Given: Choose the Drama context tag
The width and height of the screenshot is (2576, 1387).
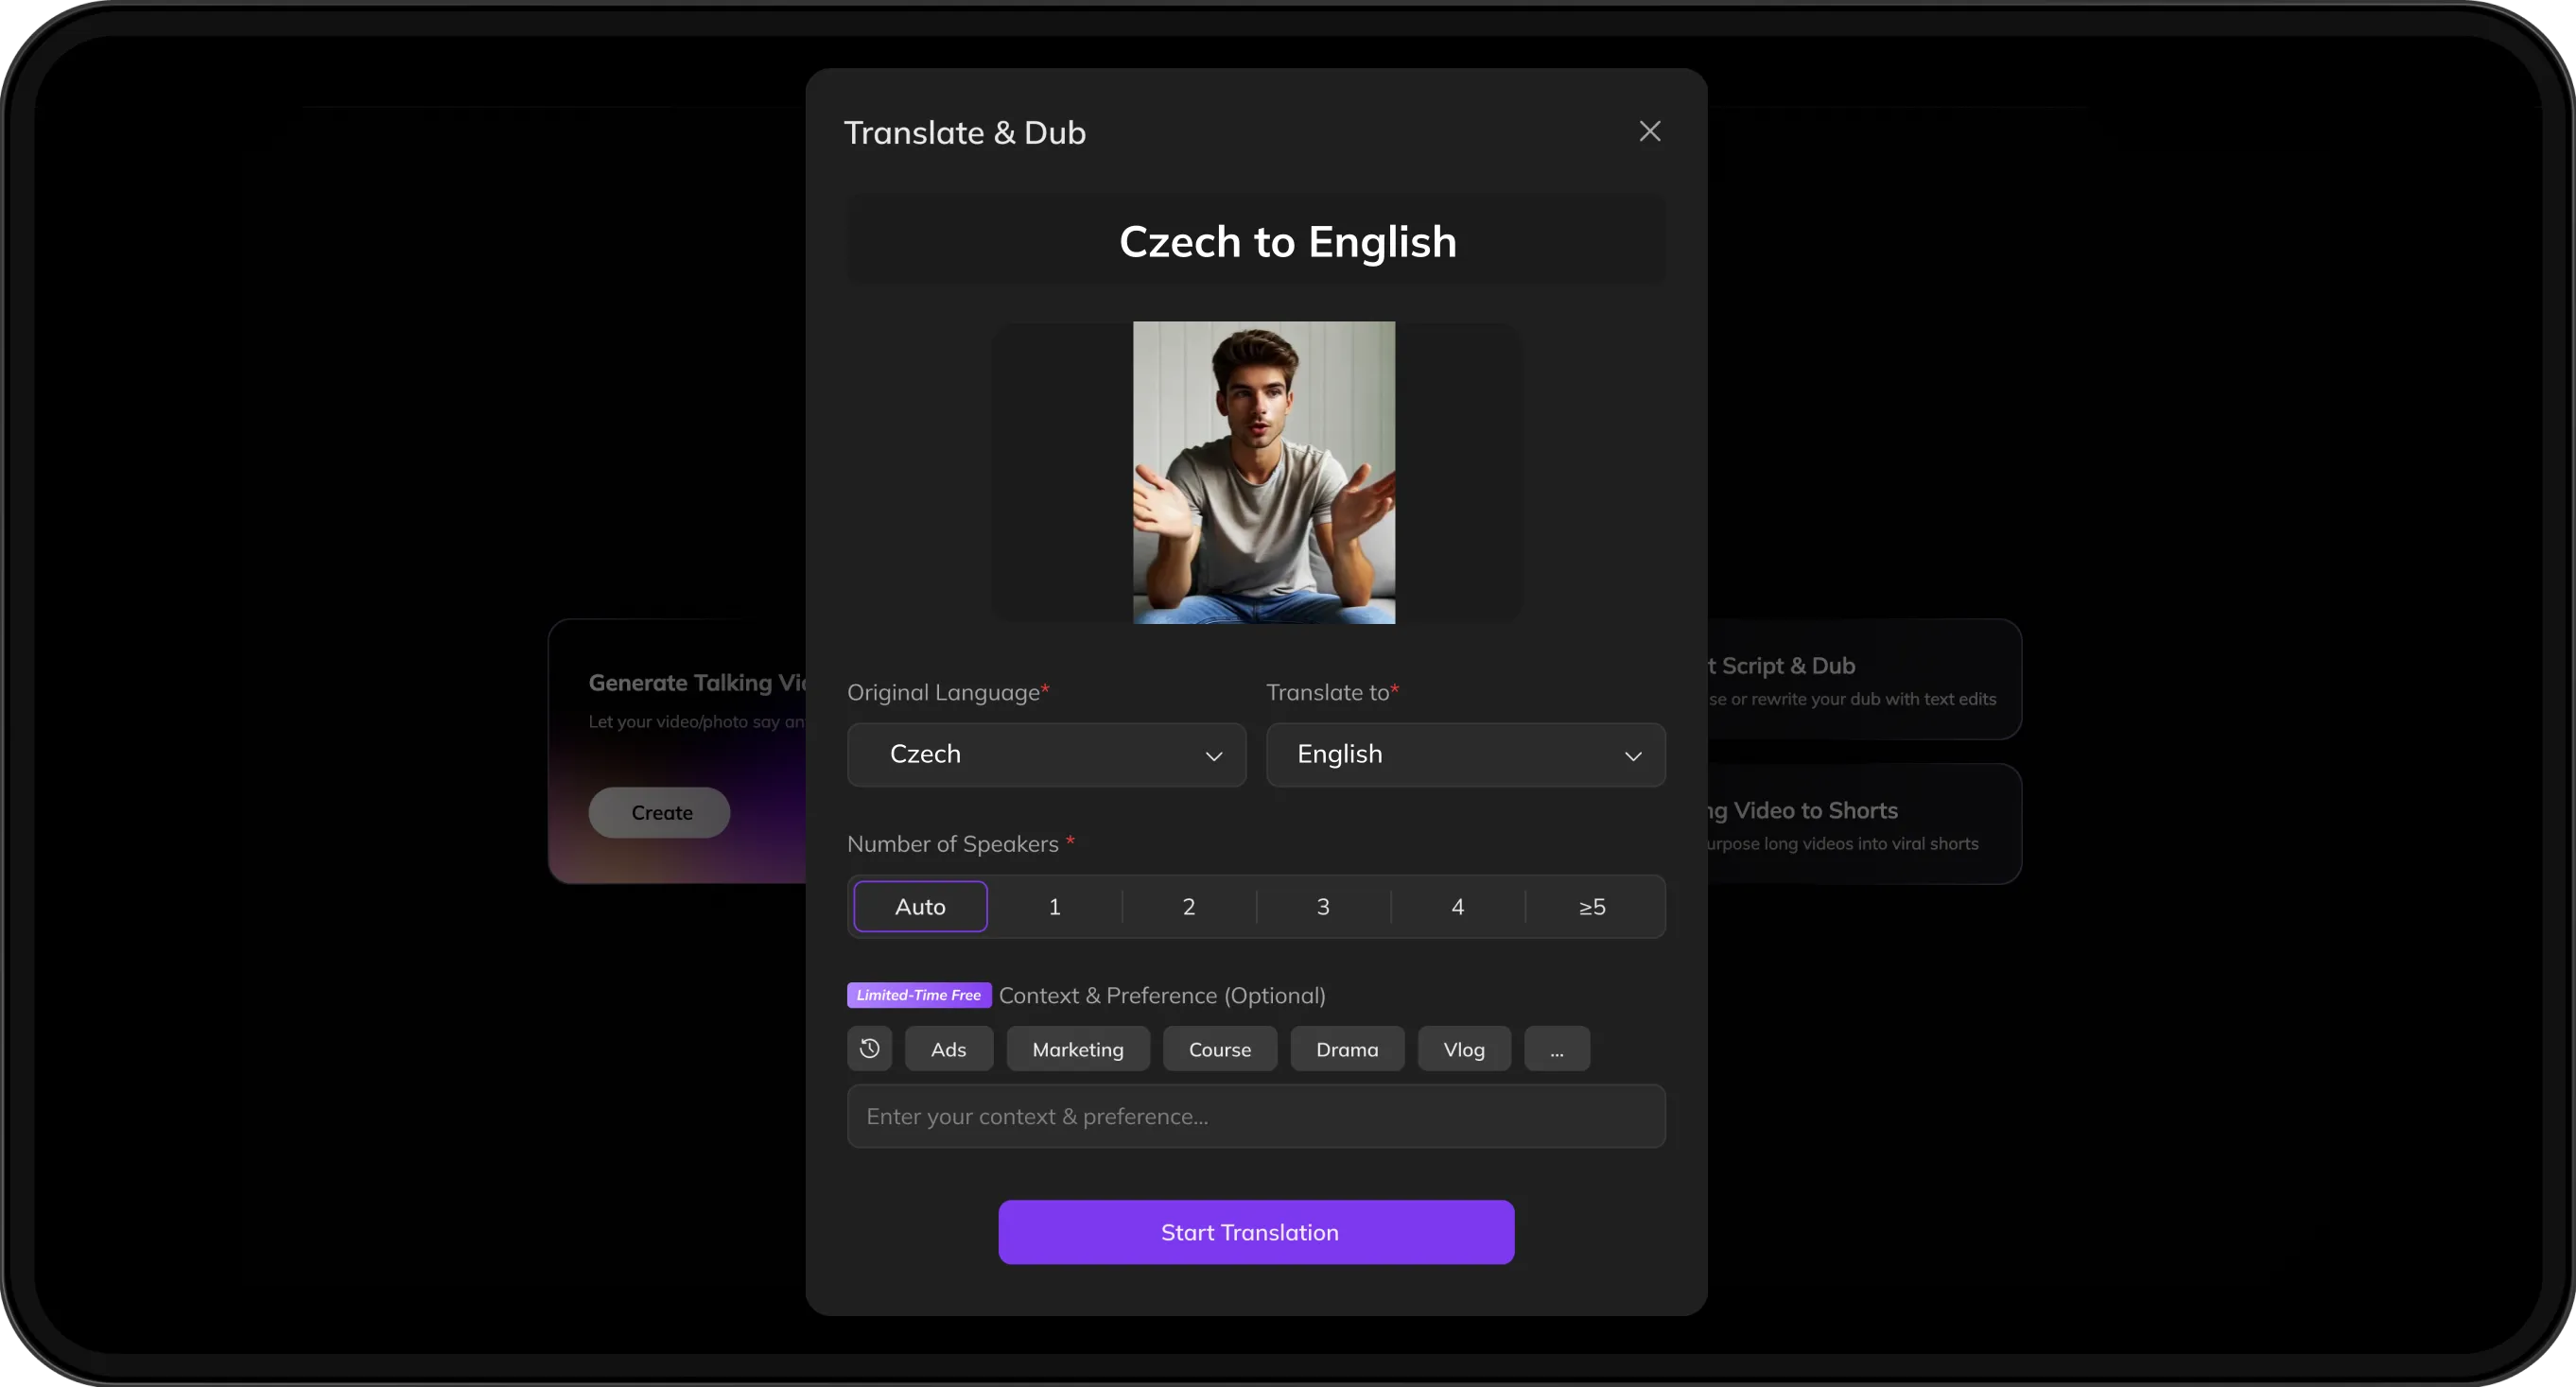Looking at the screenshot, I should 1346,1048.
